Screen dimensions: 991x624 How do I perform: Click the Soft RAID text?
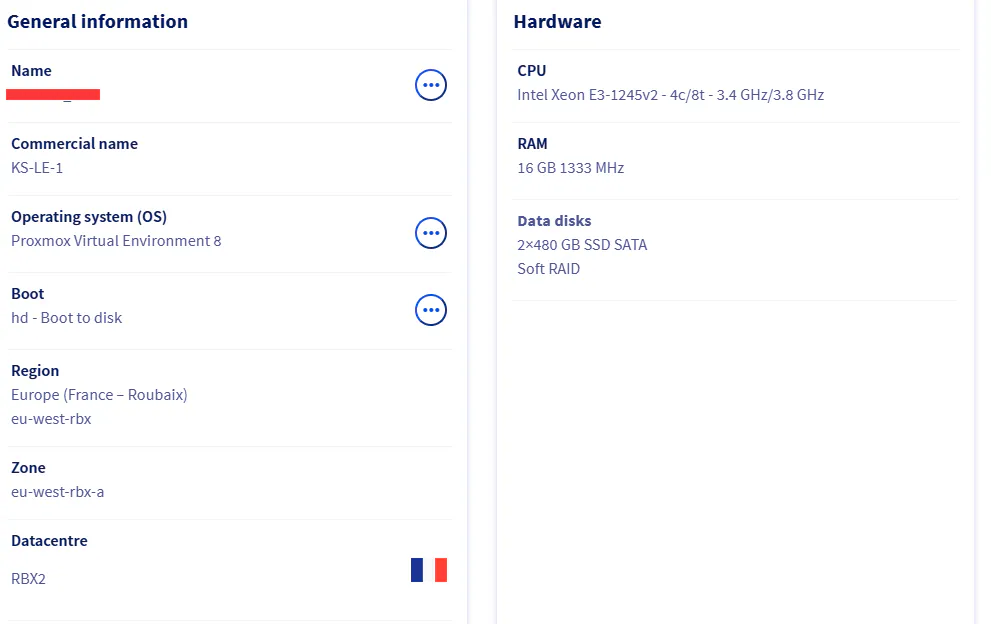(548, 269)
